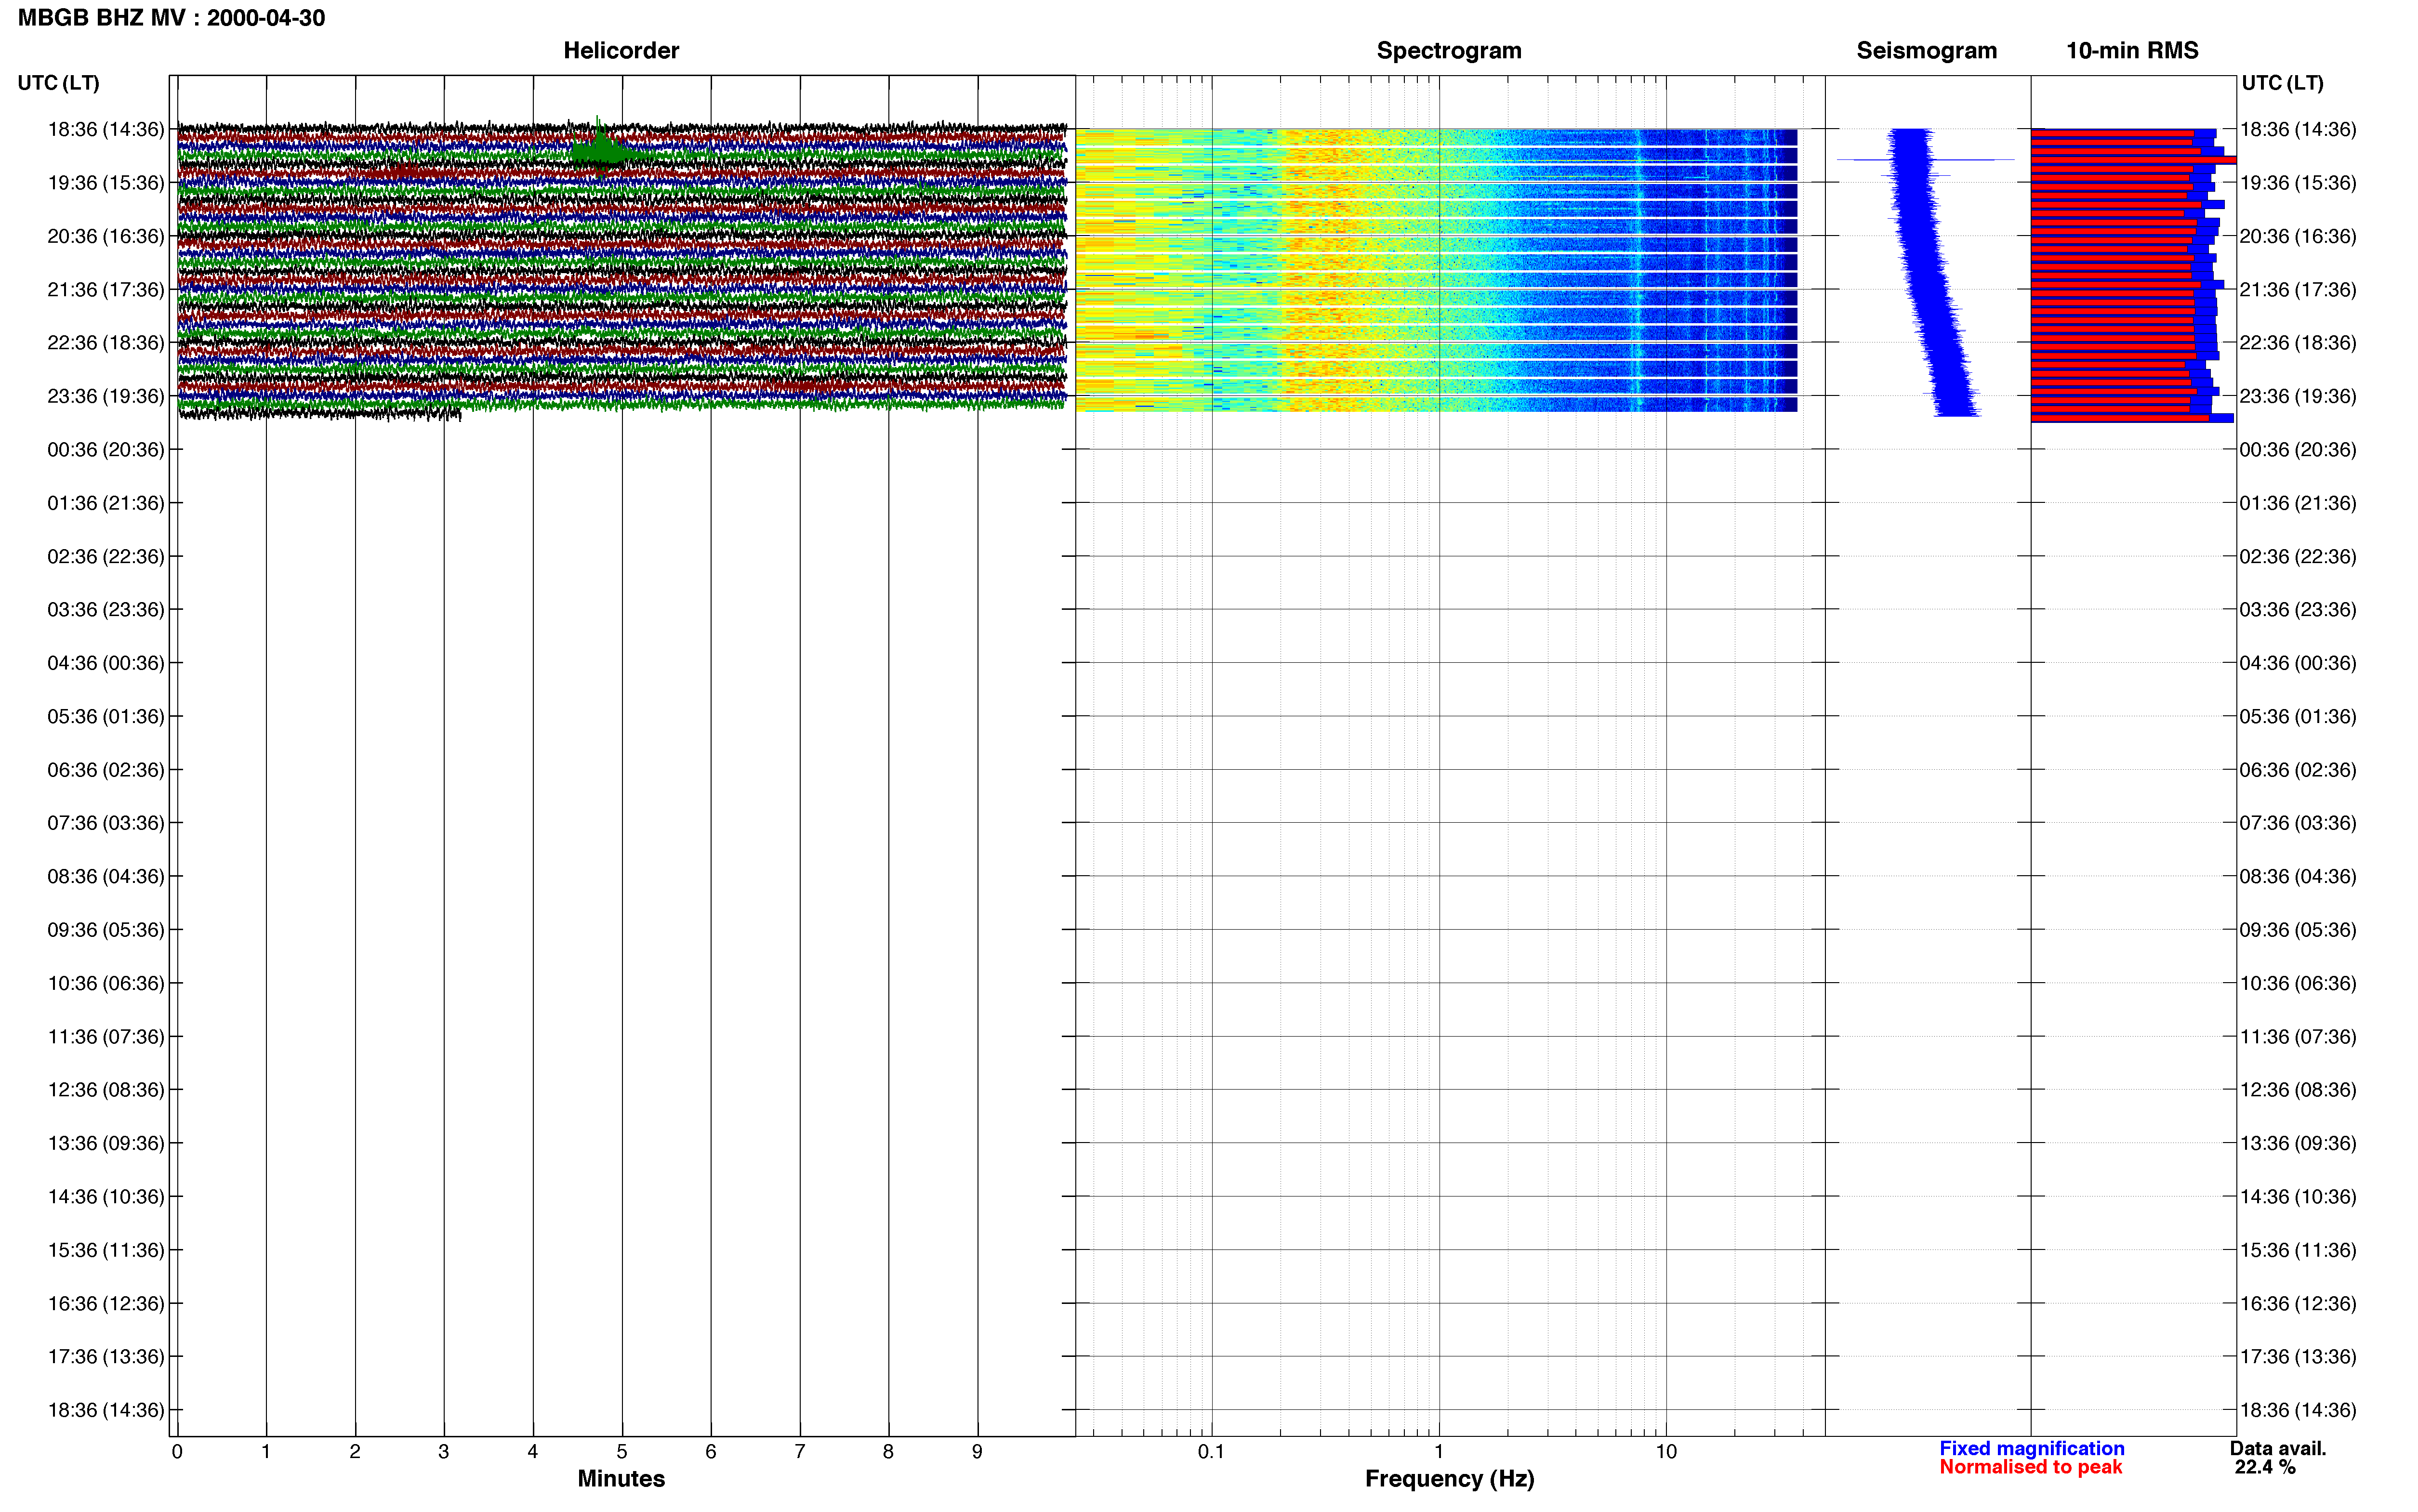Click the 'Minutes' x-axis label

[621, 1479]
